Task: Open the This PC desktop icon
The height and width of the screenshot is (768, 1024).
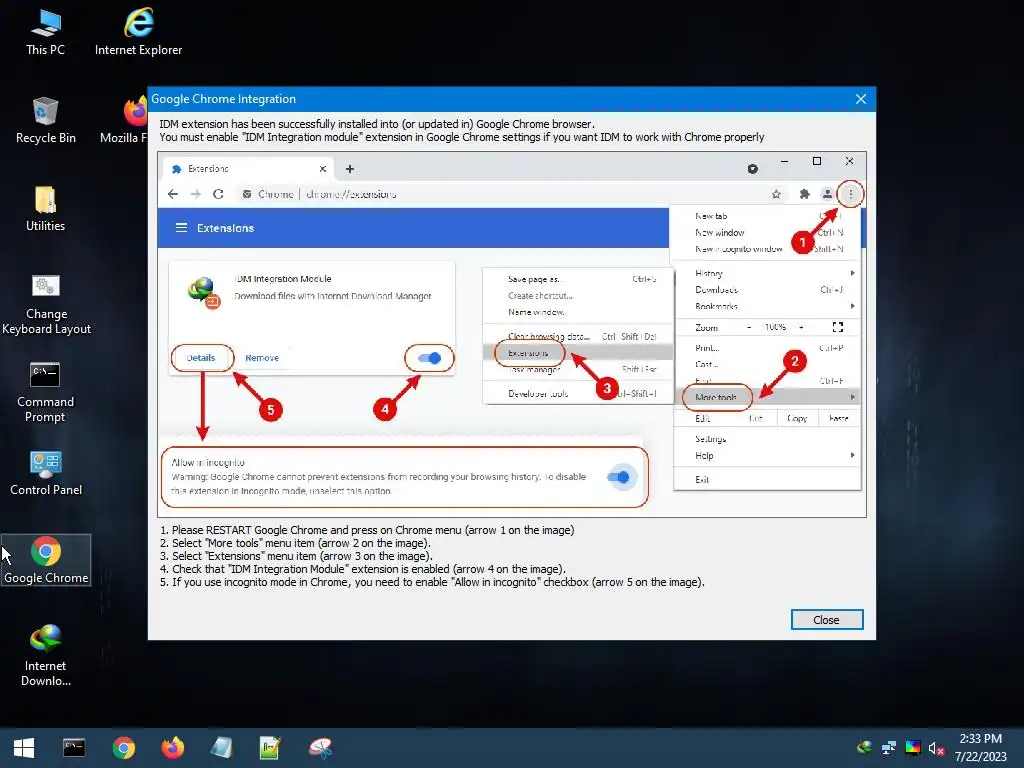Action: (45, 33)
